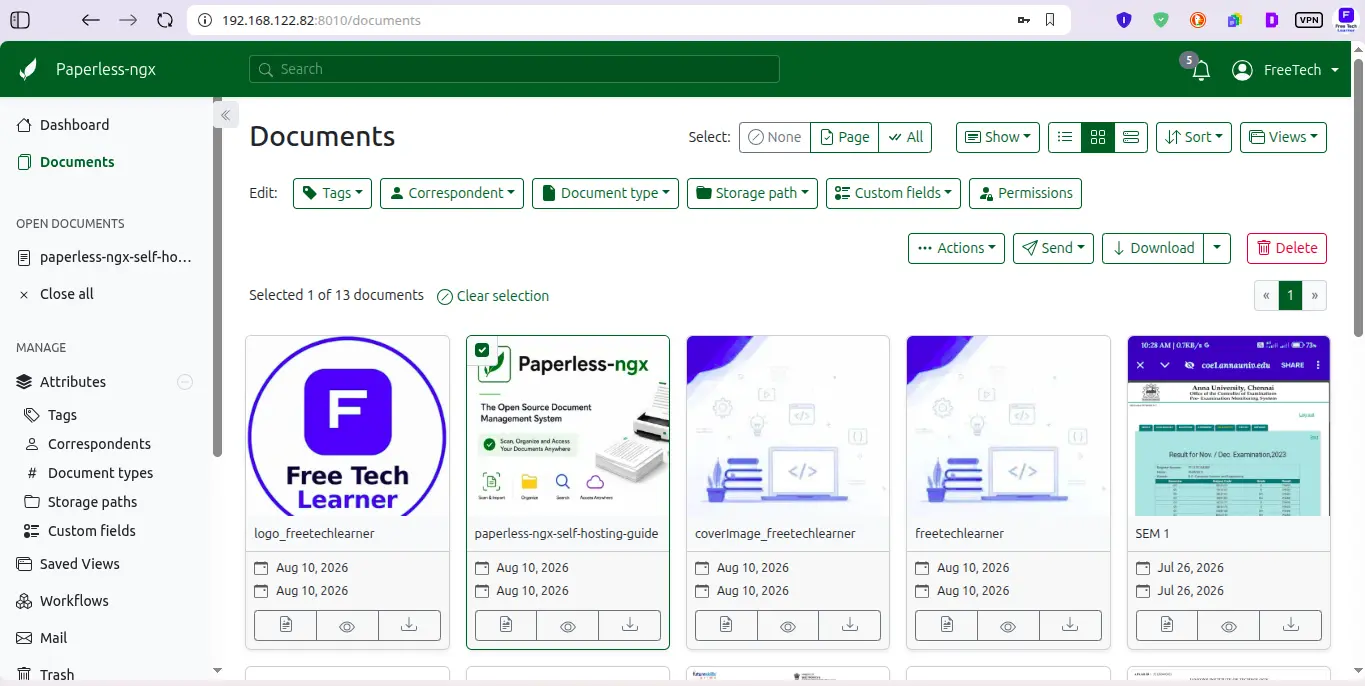Screen dimensions: 1365x686
Task: Preview paperless-ngx-self-hosting-guide using eye icon
Action: click(x=568, y=625)
